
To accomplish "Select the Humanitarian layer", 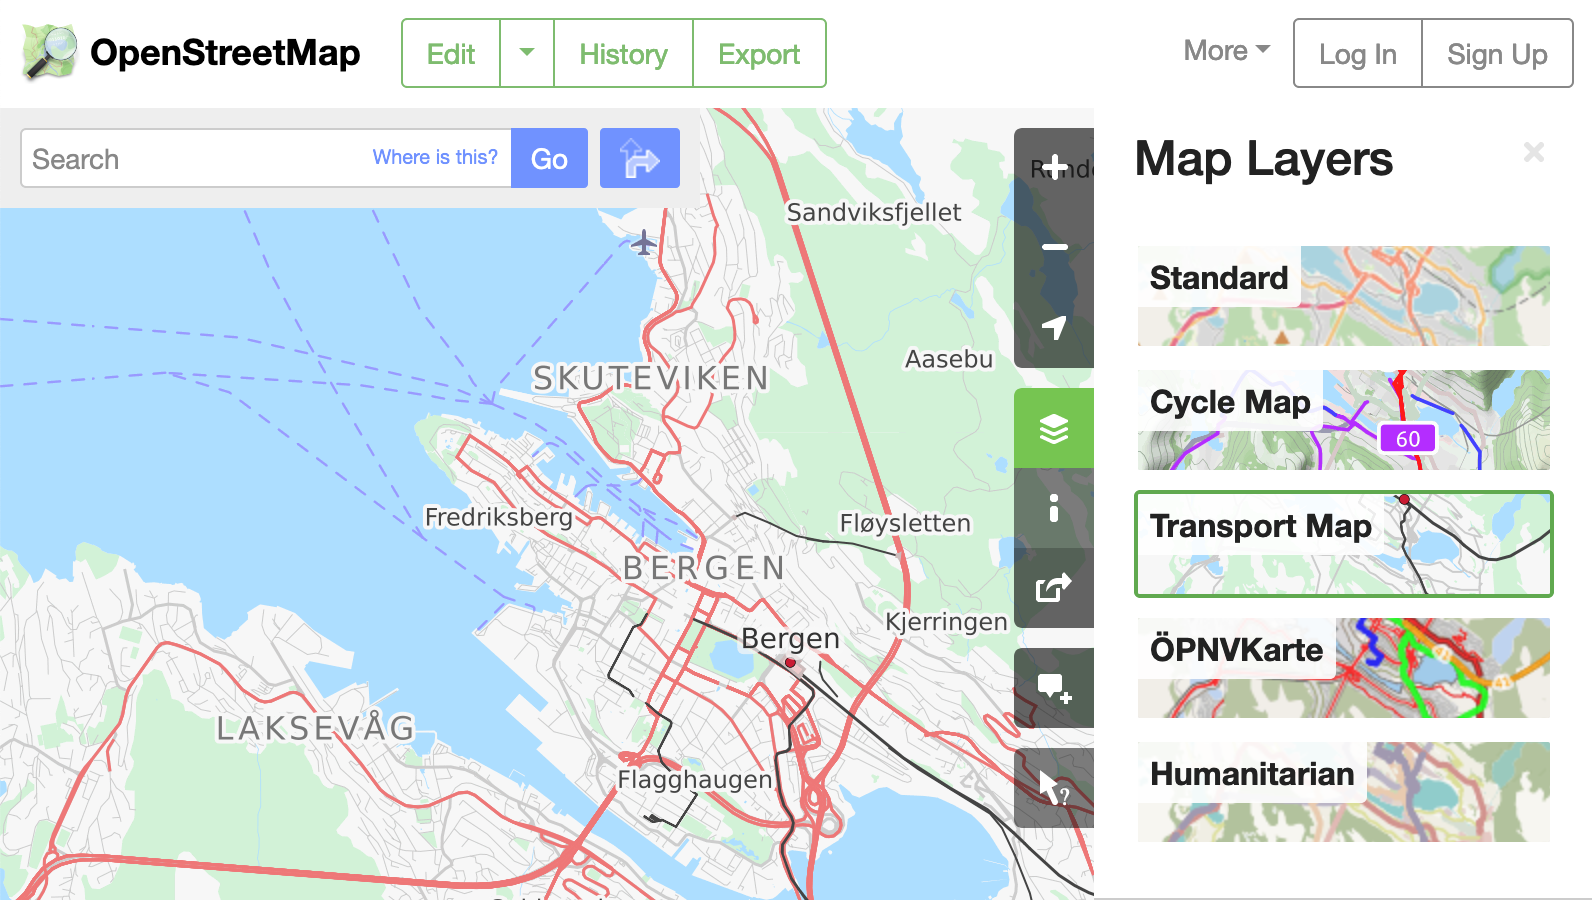I will tap(1344, 792).
